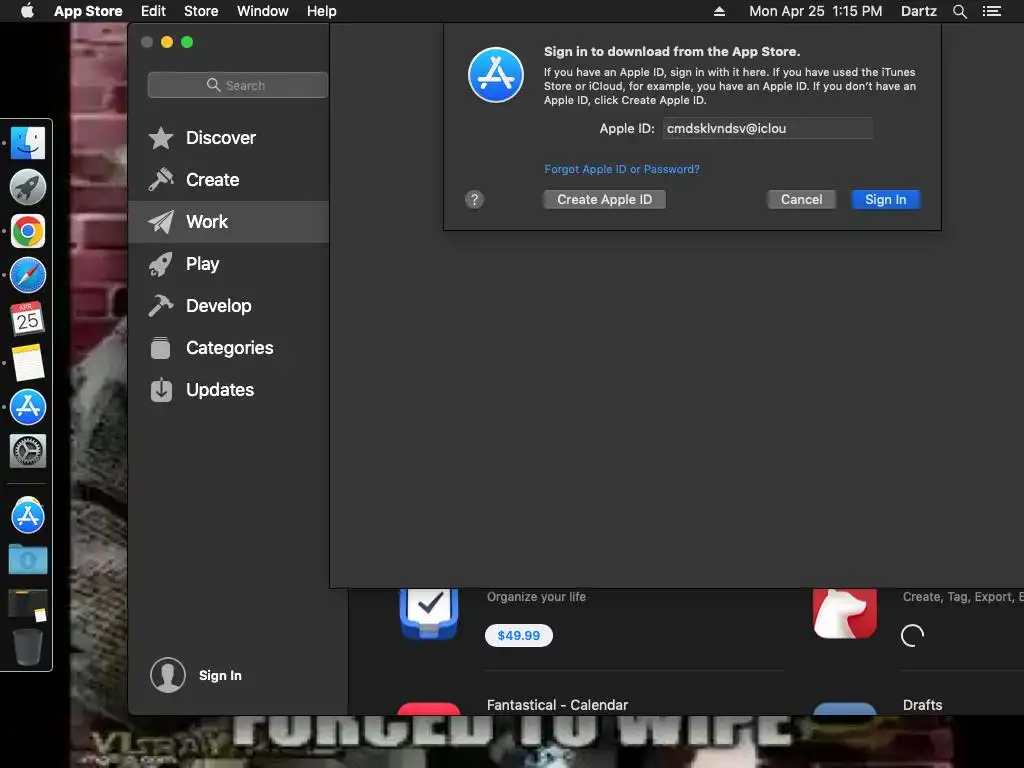
Task: Click the Drafts app title
Action: (x=922, y=705)
